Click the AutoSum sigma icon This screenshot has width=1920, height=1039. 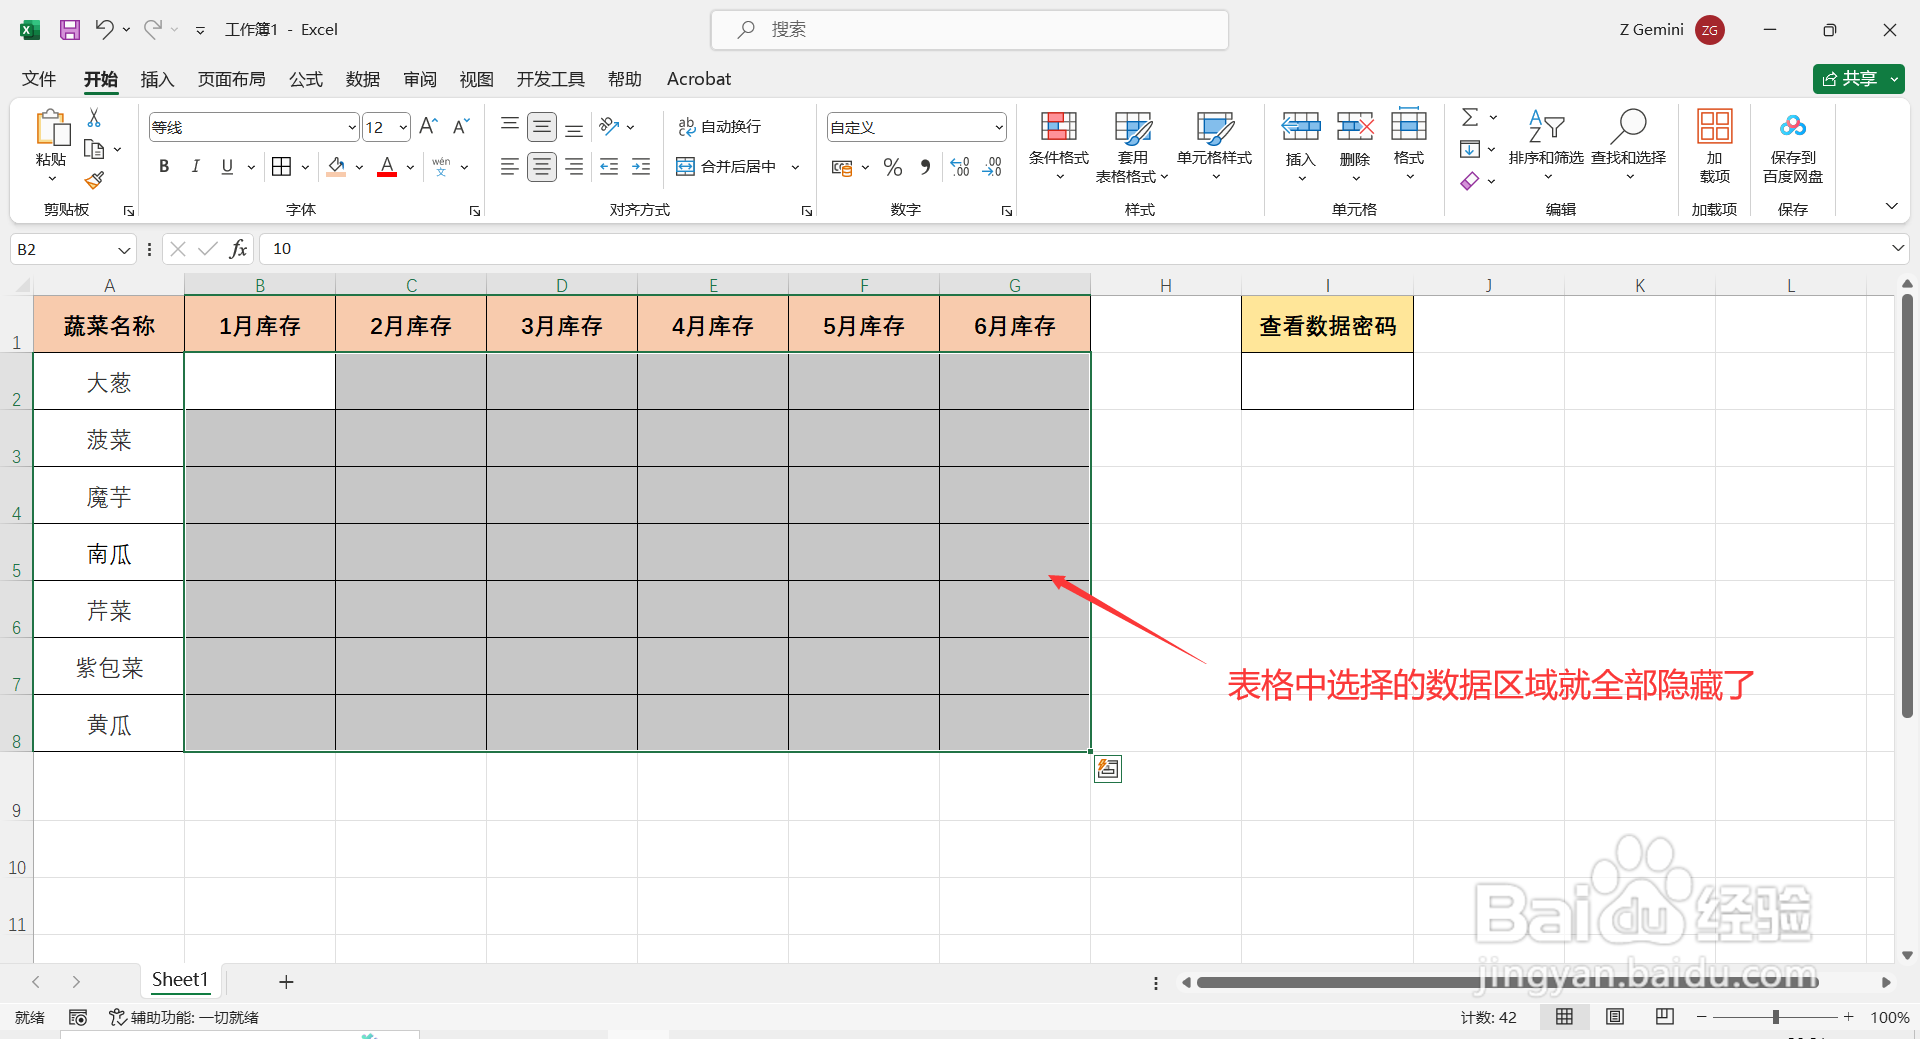[x=1470, y=117]
